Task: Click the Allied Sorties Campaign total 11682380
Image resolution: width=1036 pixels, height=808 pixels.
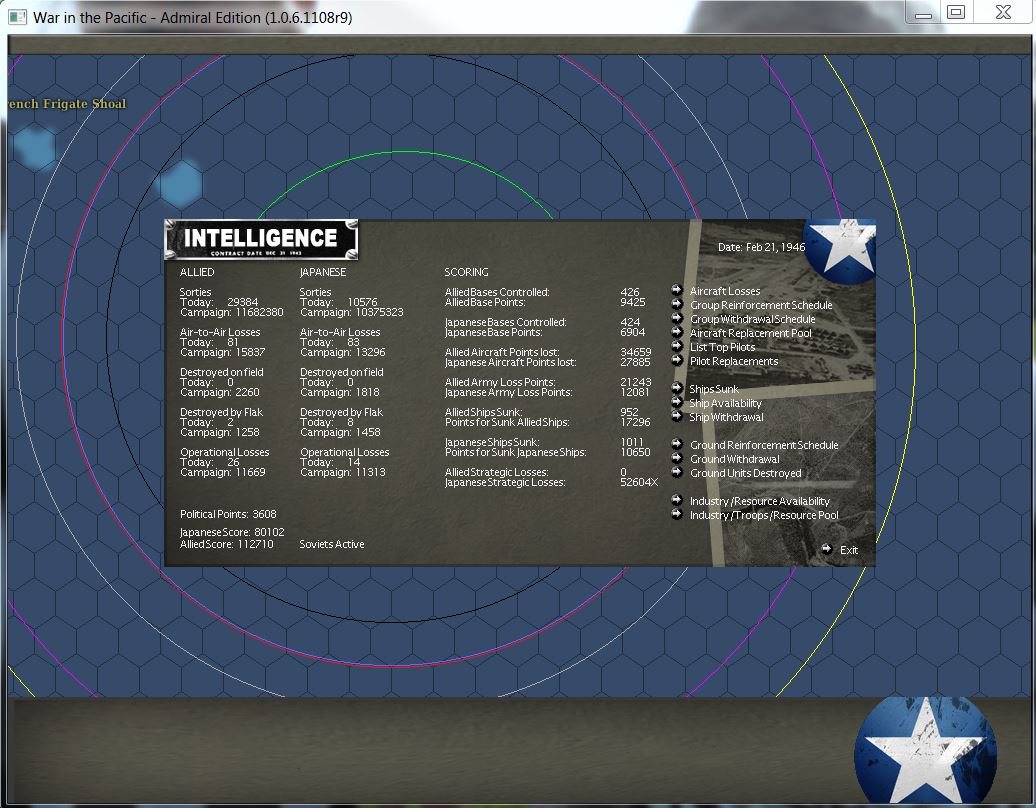Action: 259,312
